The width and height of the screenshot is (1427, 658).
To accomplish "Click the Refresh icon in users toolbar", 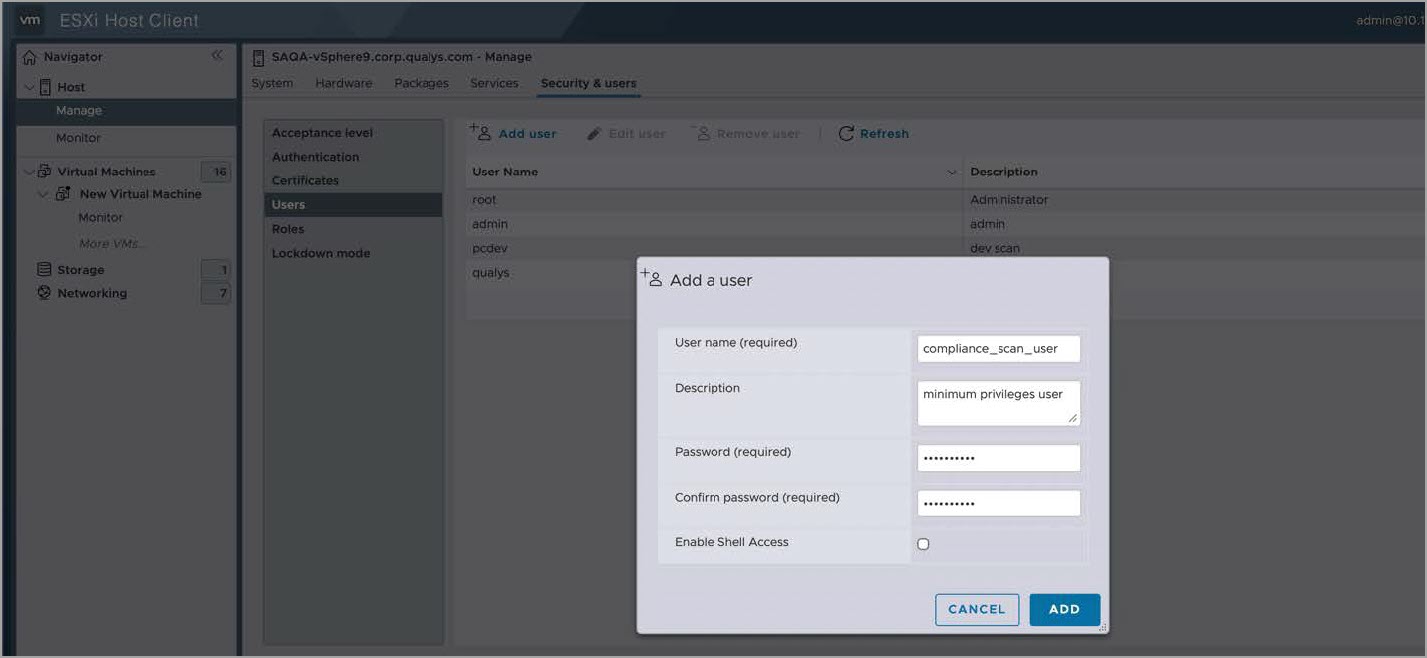I will (846, 134).
